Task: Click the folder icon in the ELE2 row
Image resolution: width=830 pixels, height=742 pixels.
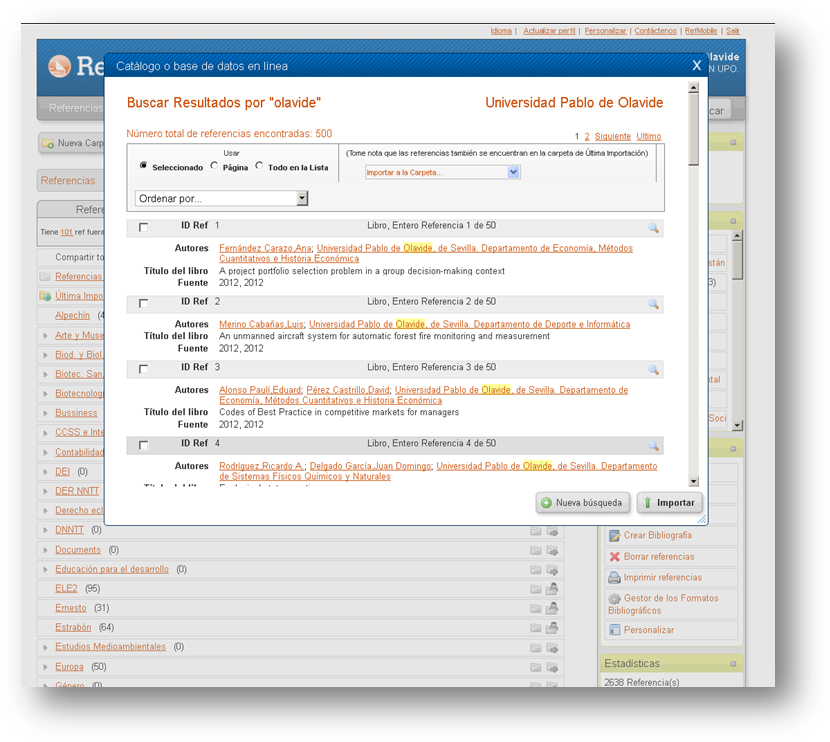Action: [536, 589]
